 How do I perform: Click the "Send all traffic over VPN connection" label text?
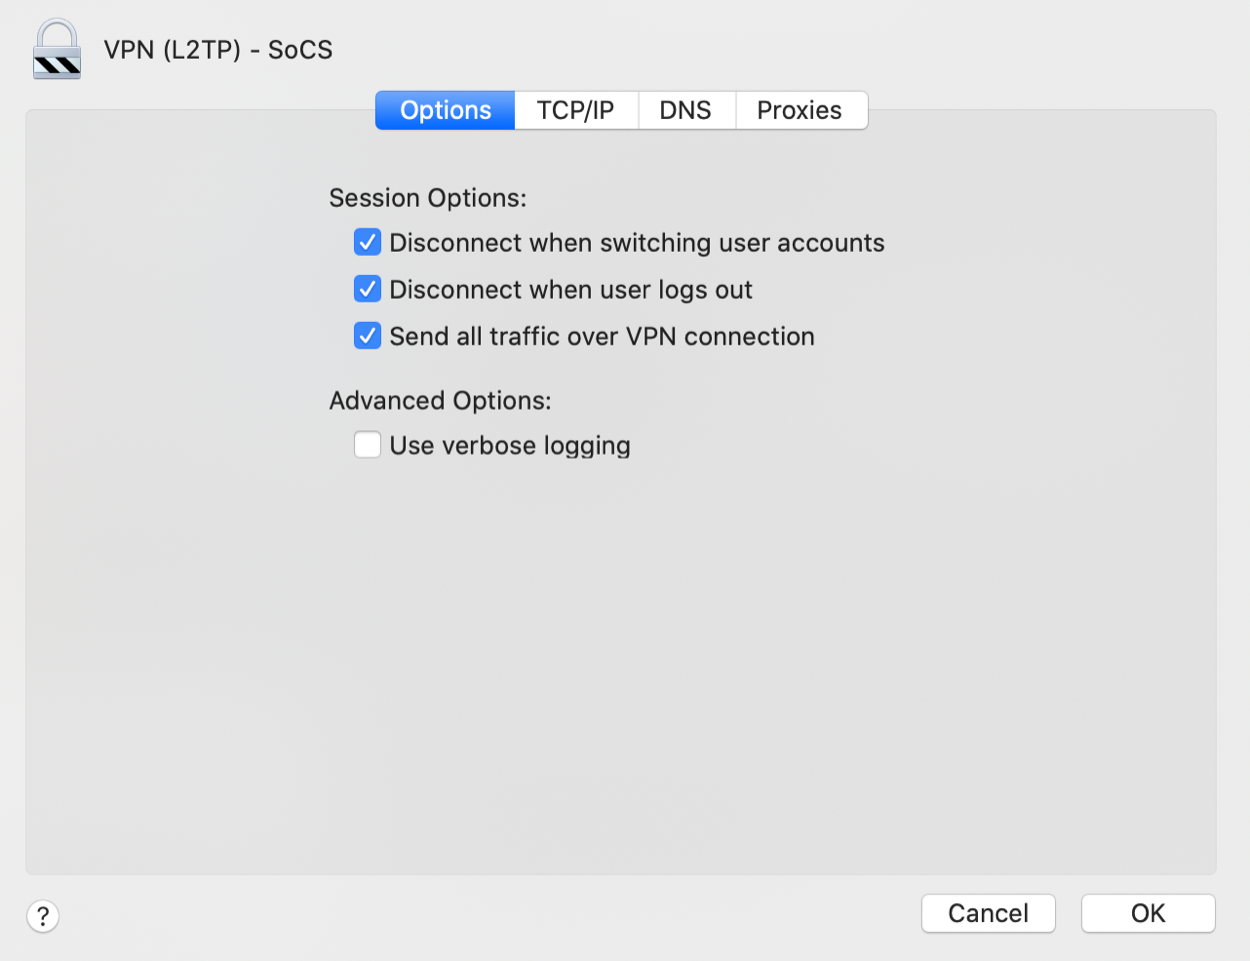point(601,336)
